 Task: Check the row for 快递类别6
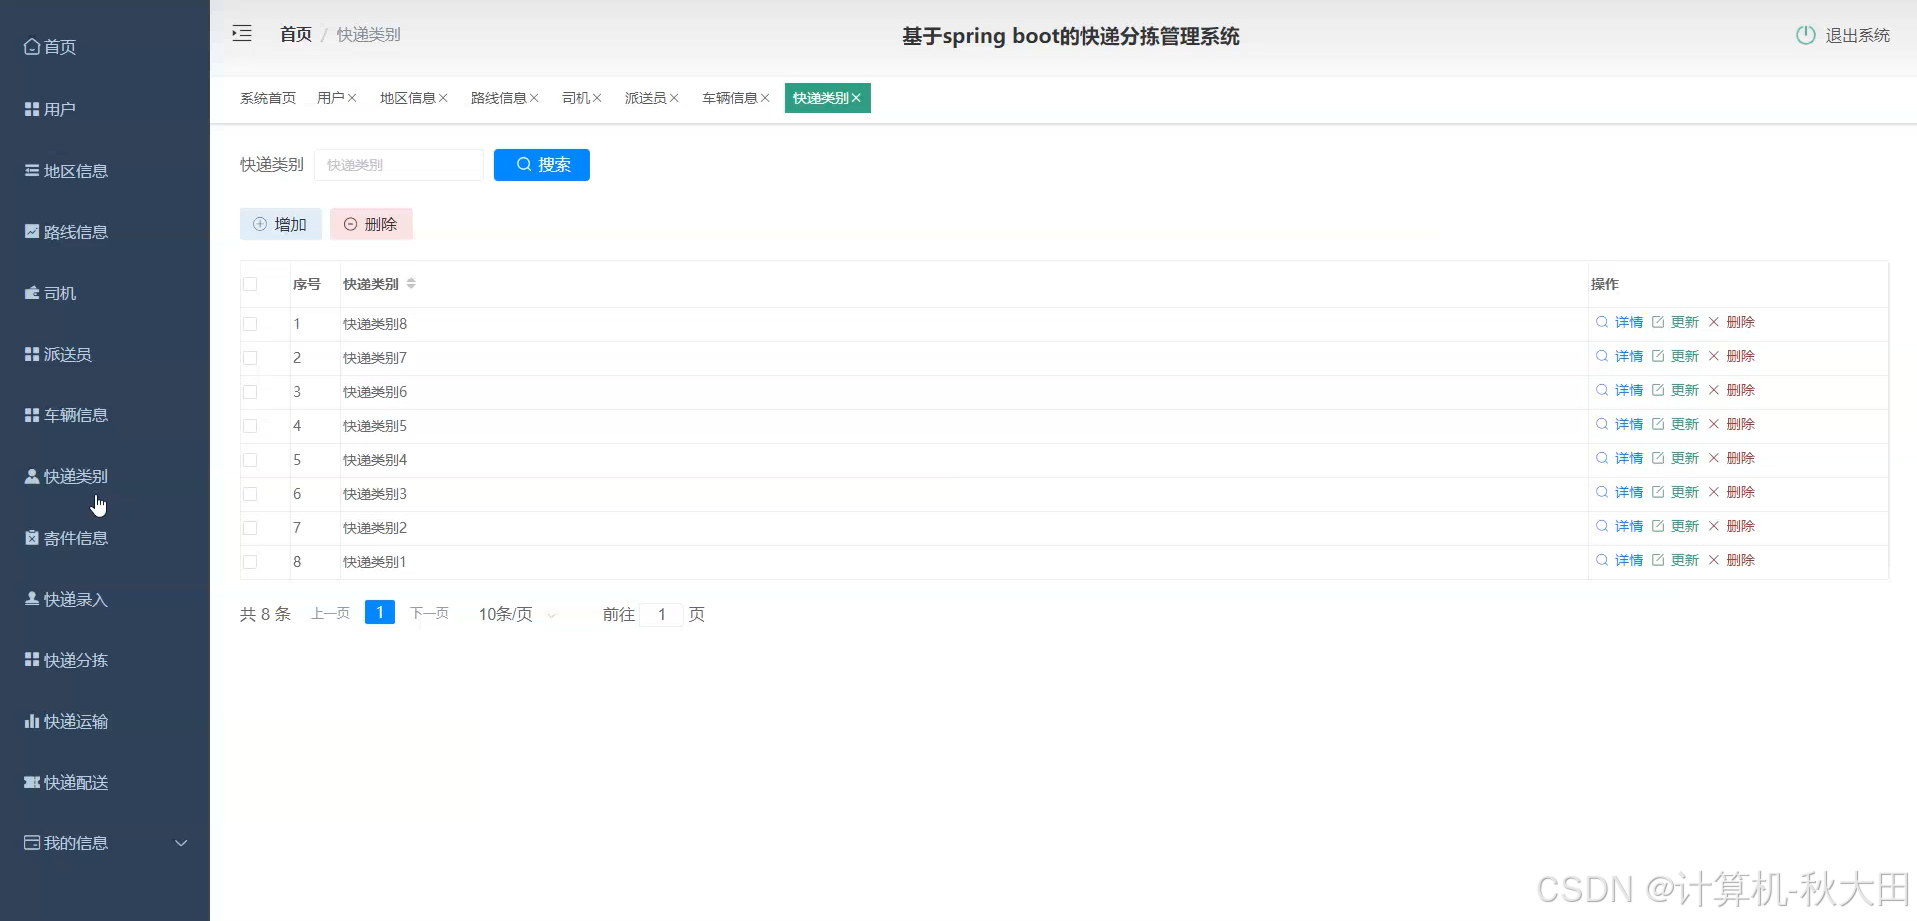(x=250, y=392)
